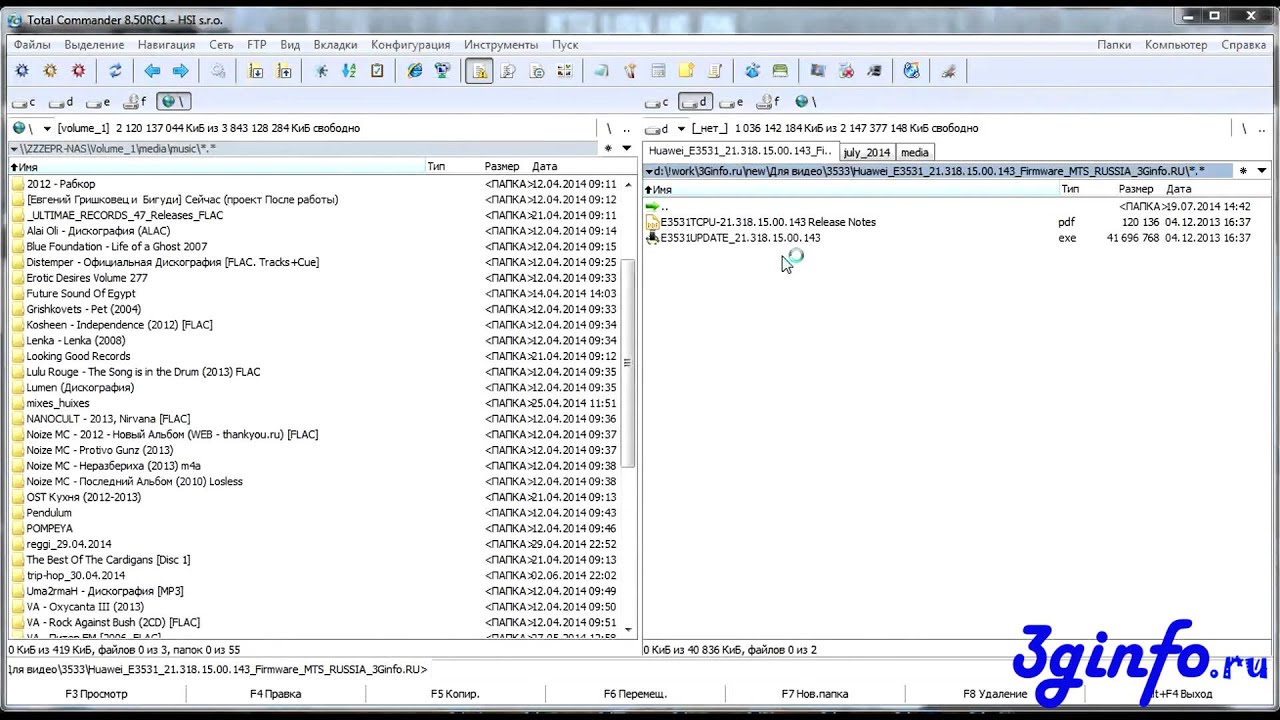Open the Навигация menu
This screenshot has width=1280, height=720.
tap(166, 45)
